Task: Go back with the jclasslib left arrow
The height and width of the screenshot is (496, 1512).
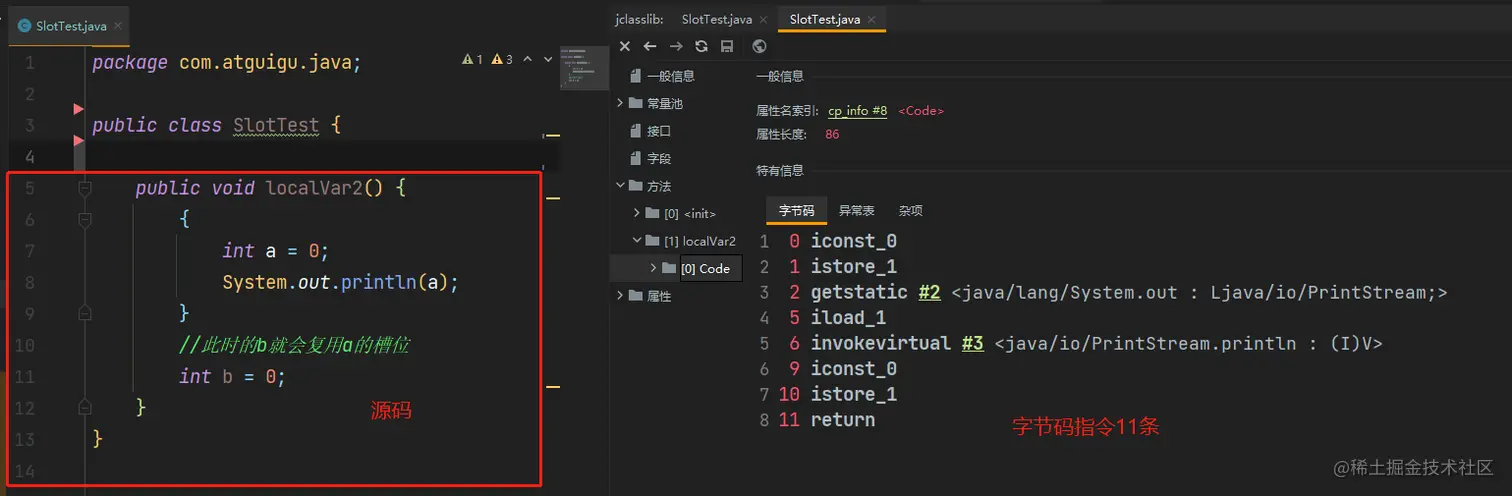Action: click(650, 46)
